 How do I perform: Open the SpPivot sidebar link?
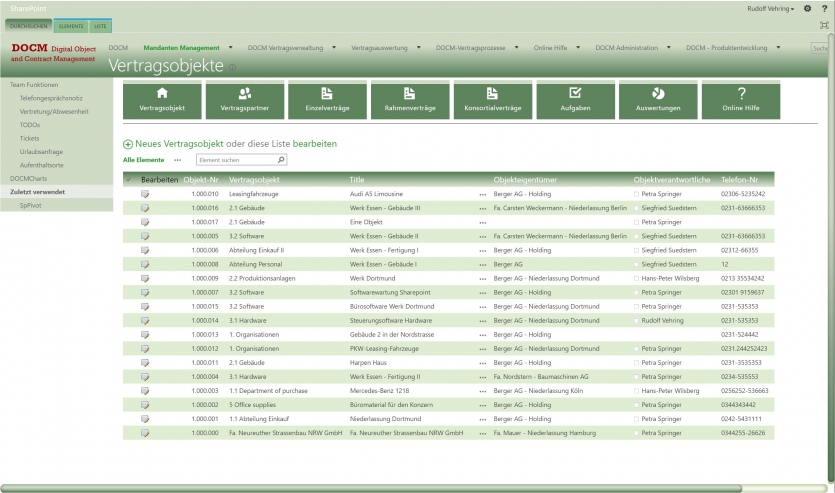30,205
